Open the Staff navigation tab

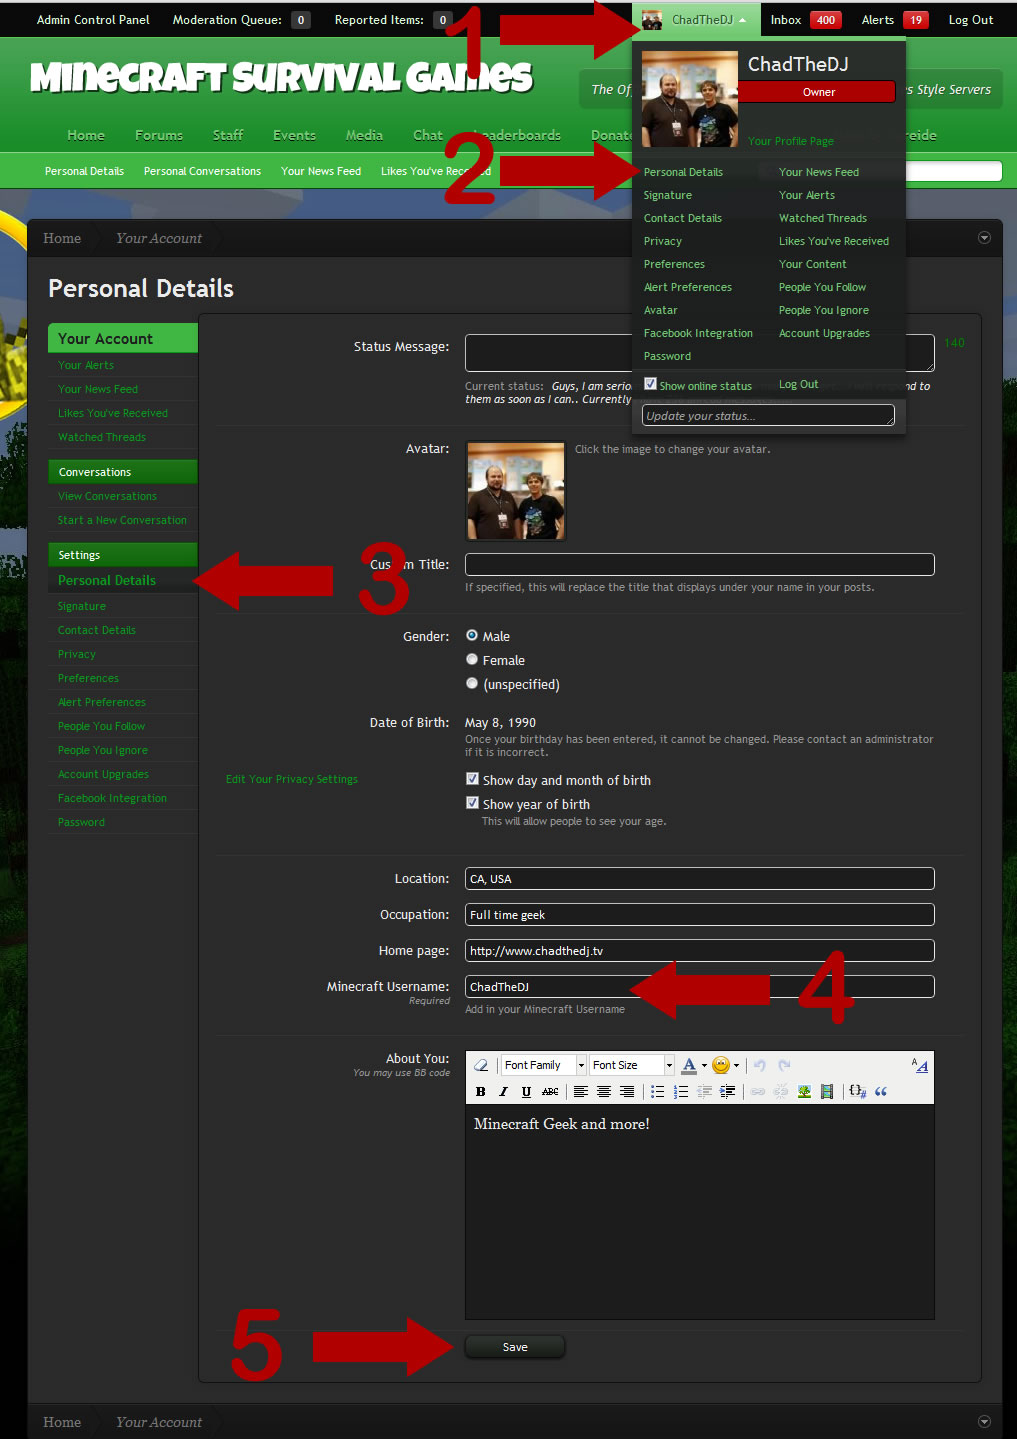coord(228,135)
